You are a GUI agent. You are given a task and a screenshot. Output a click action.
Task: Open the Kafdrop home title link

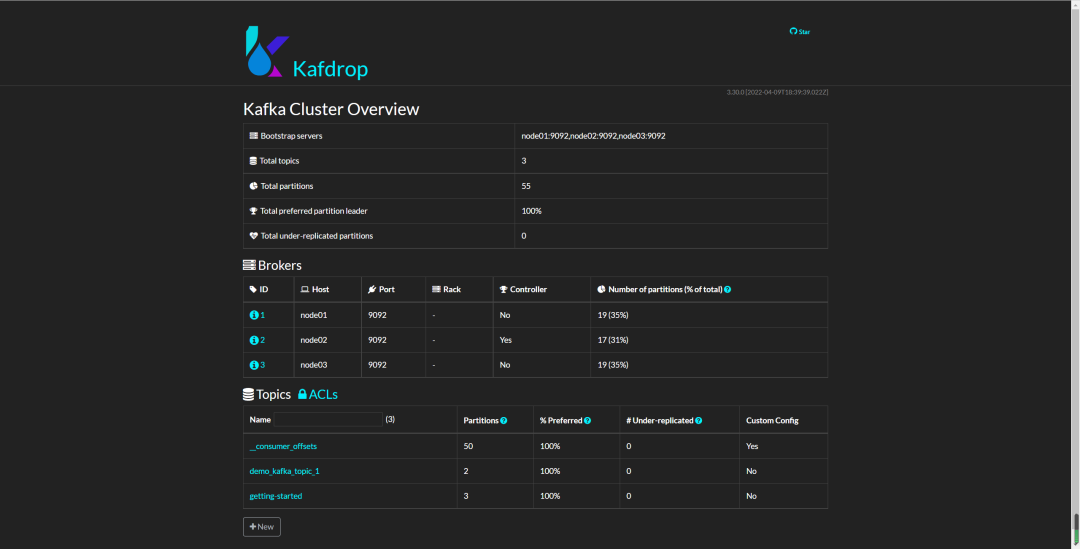pyautogui.click(x=330, y=69)
